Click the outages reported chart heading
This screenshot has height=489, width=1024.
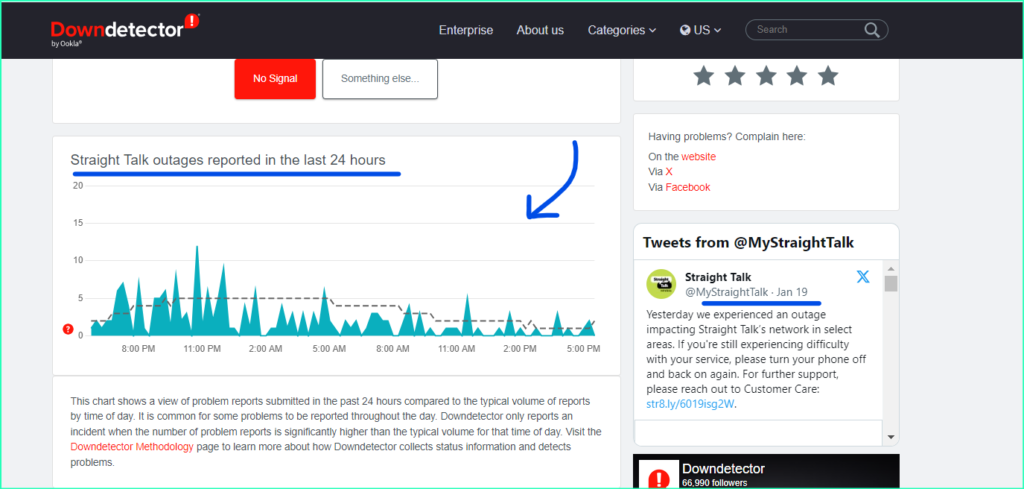(x=228, y=159)
